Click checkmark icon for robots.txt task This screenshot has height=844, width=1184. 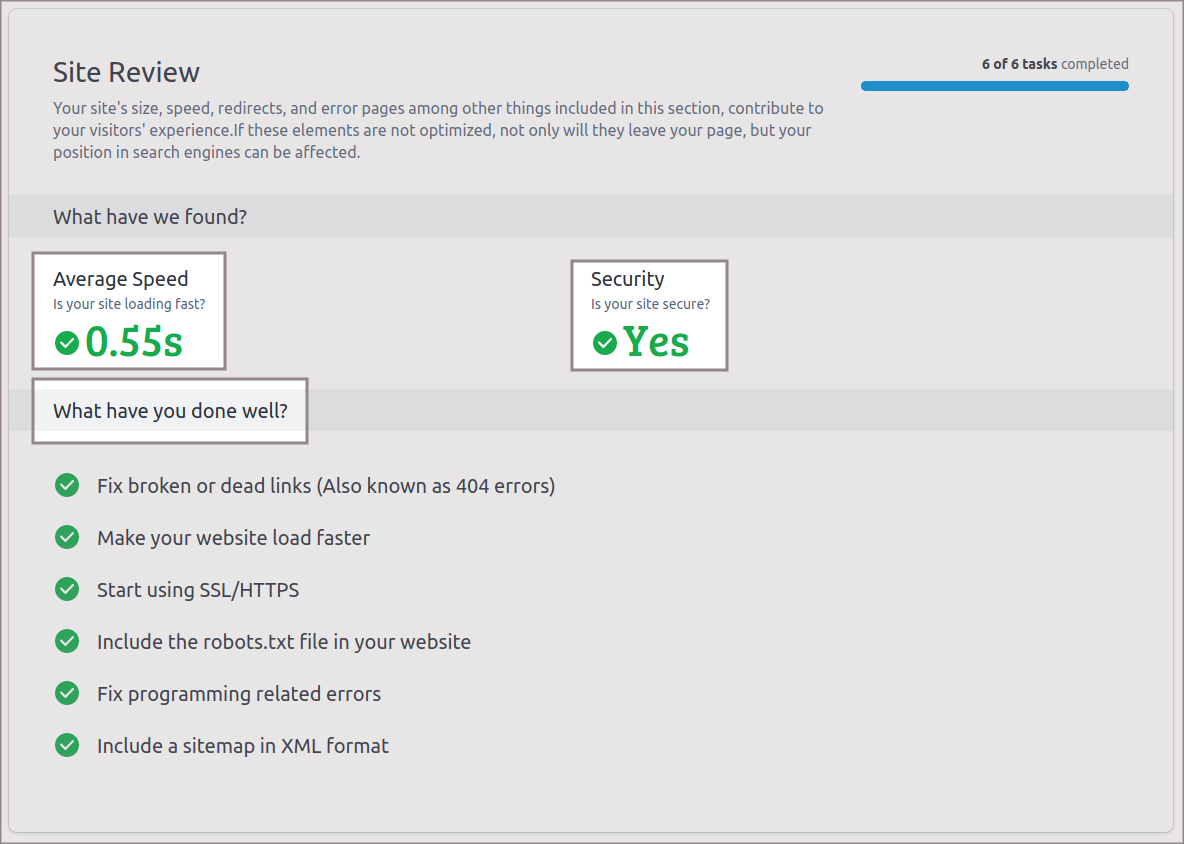[x=67, y=642]
